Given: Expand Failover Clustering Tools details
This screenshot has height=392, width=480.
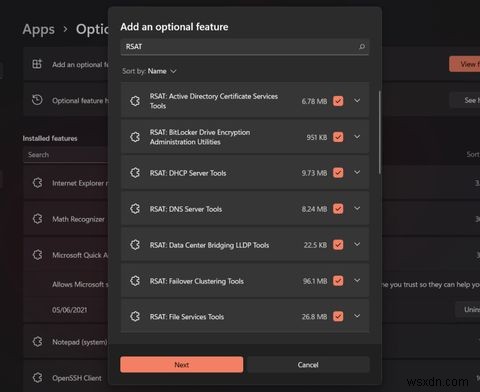Looking at the screenshot, I should point(357,280).
